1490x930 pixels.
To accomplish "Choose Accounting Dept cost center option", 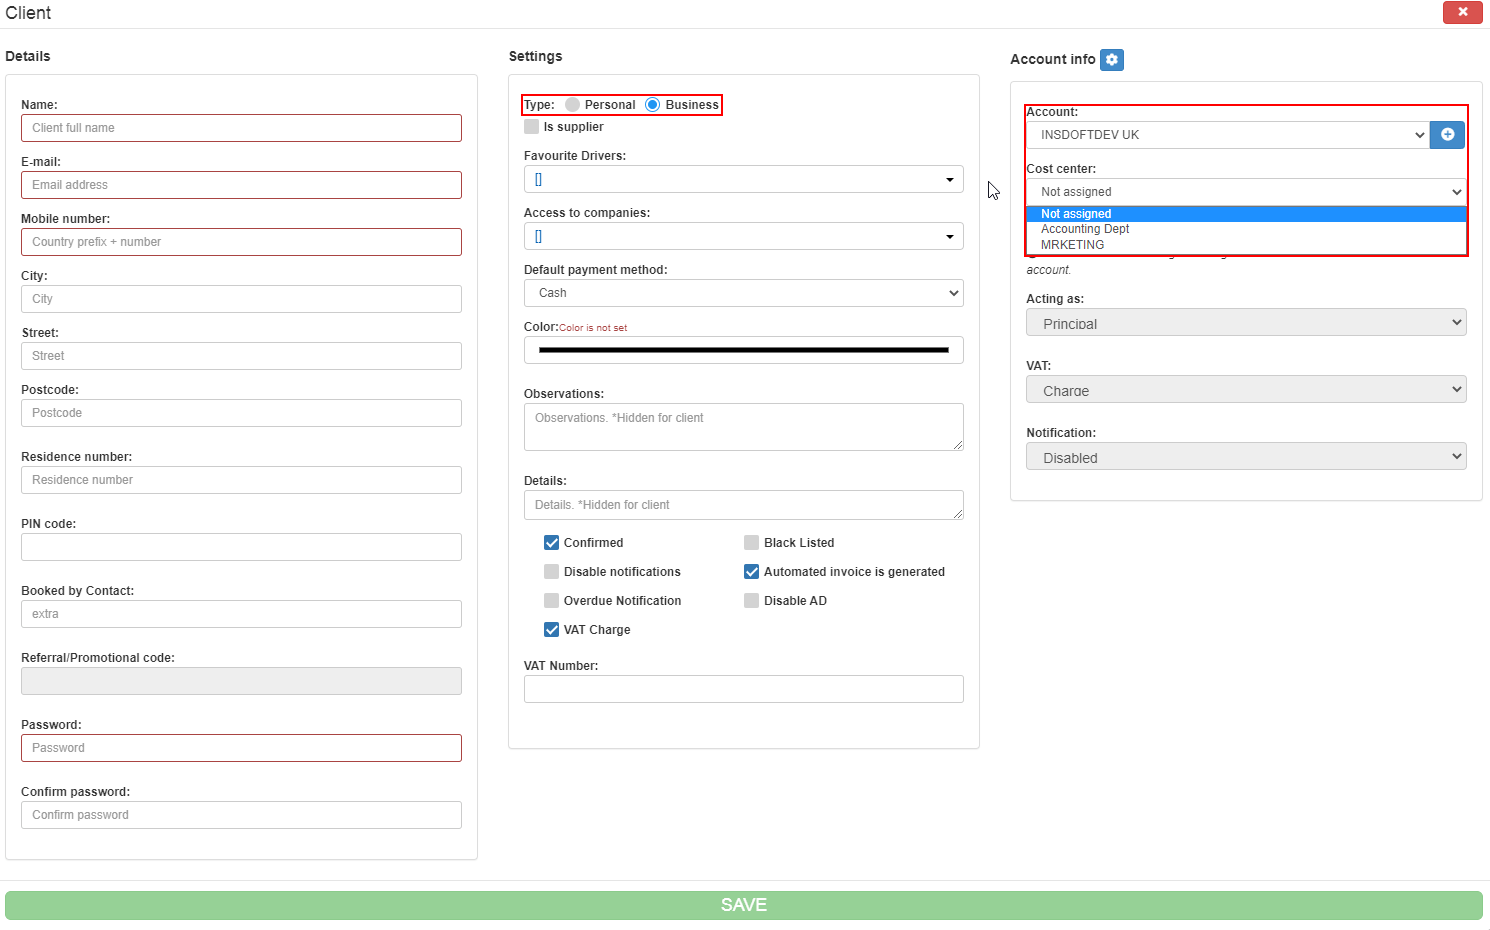I will click(x=1246, y=229).
